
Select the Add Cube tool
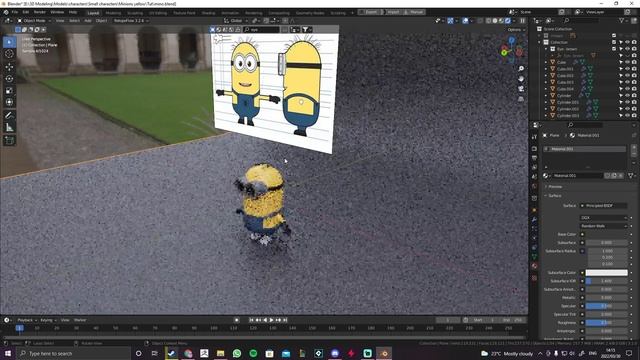pos(9,141)
